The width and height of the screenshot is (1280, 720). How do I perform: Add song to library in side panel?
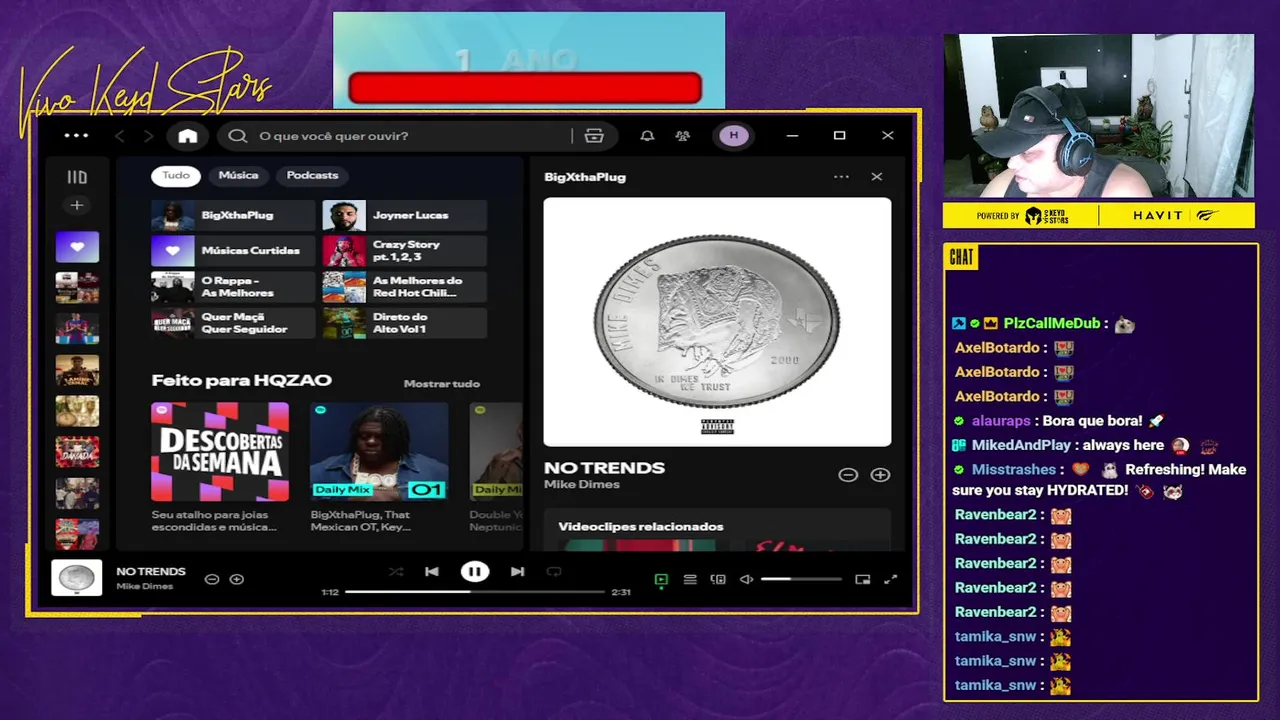click(x=880, y=475)
